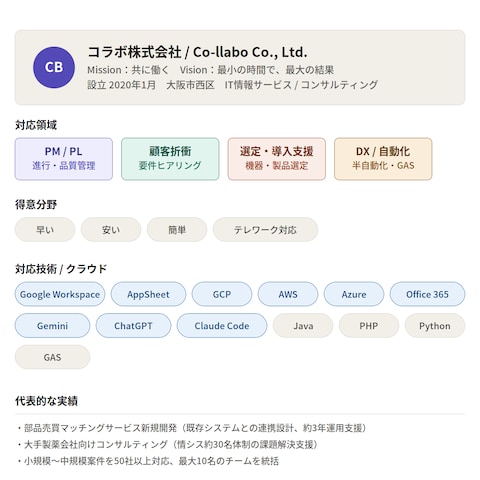This screenshot has height=480, width=480.
Task: Select the Azure chip
Action: (354, 294)
